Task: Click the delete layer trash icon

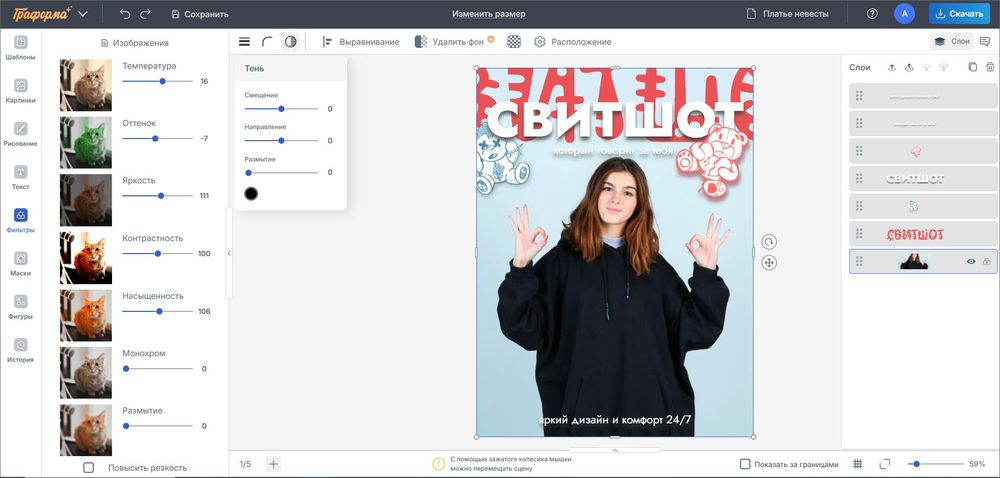Action: click(990, 67)
